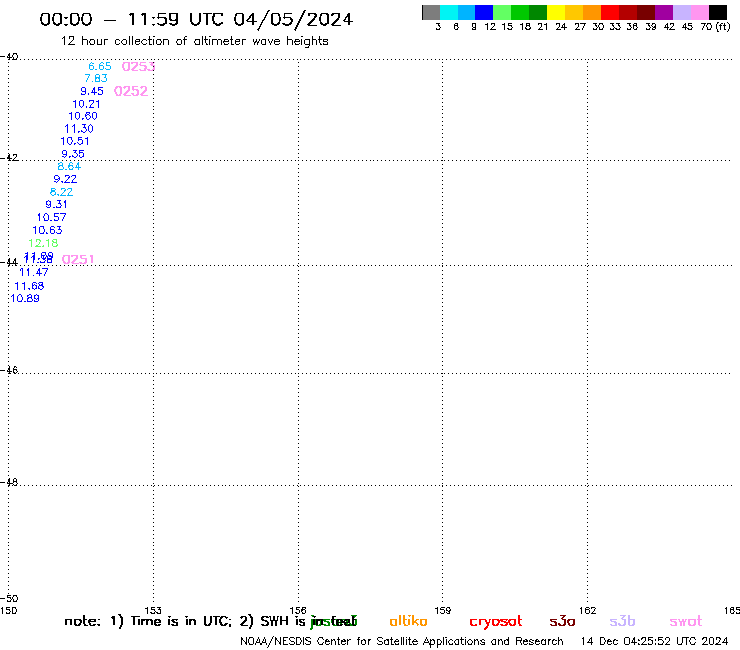Screen dimensions: 740x650
Task: Select the 11.30 wave height reading
Action: (79, 128)
